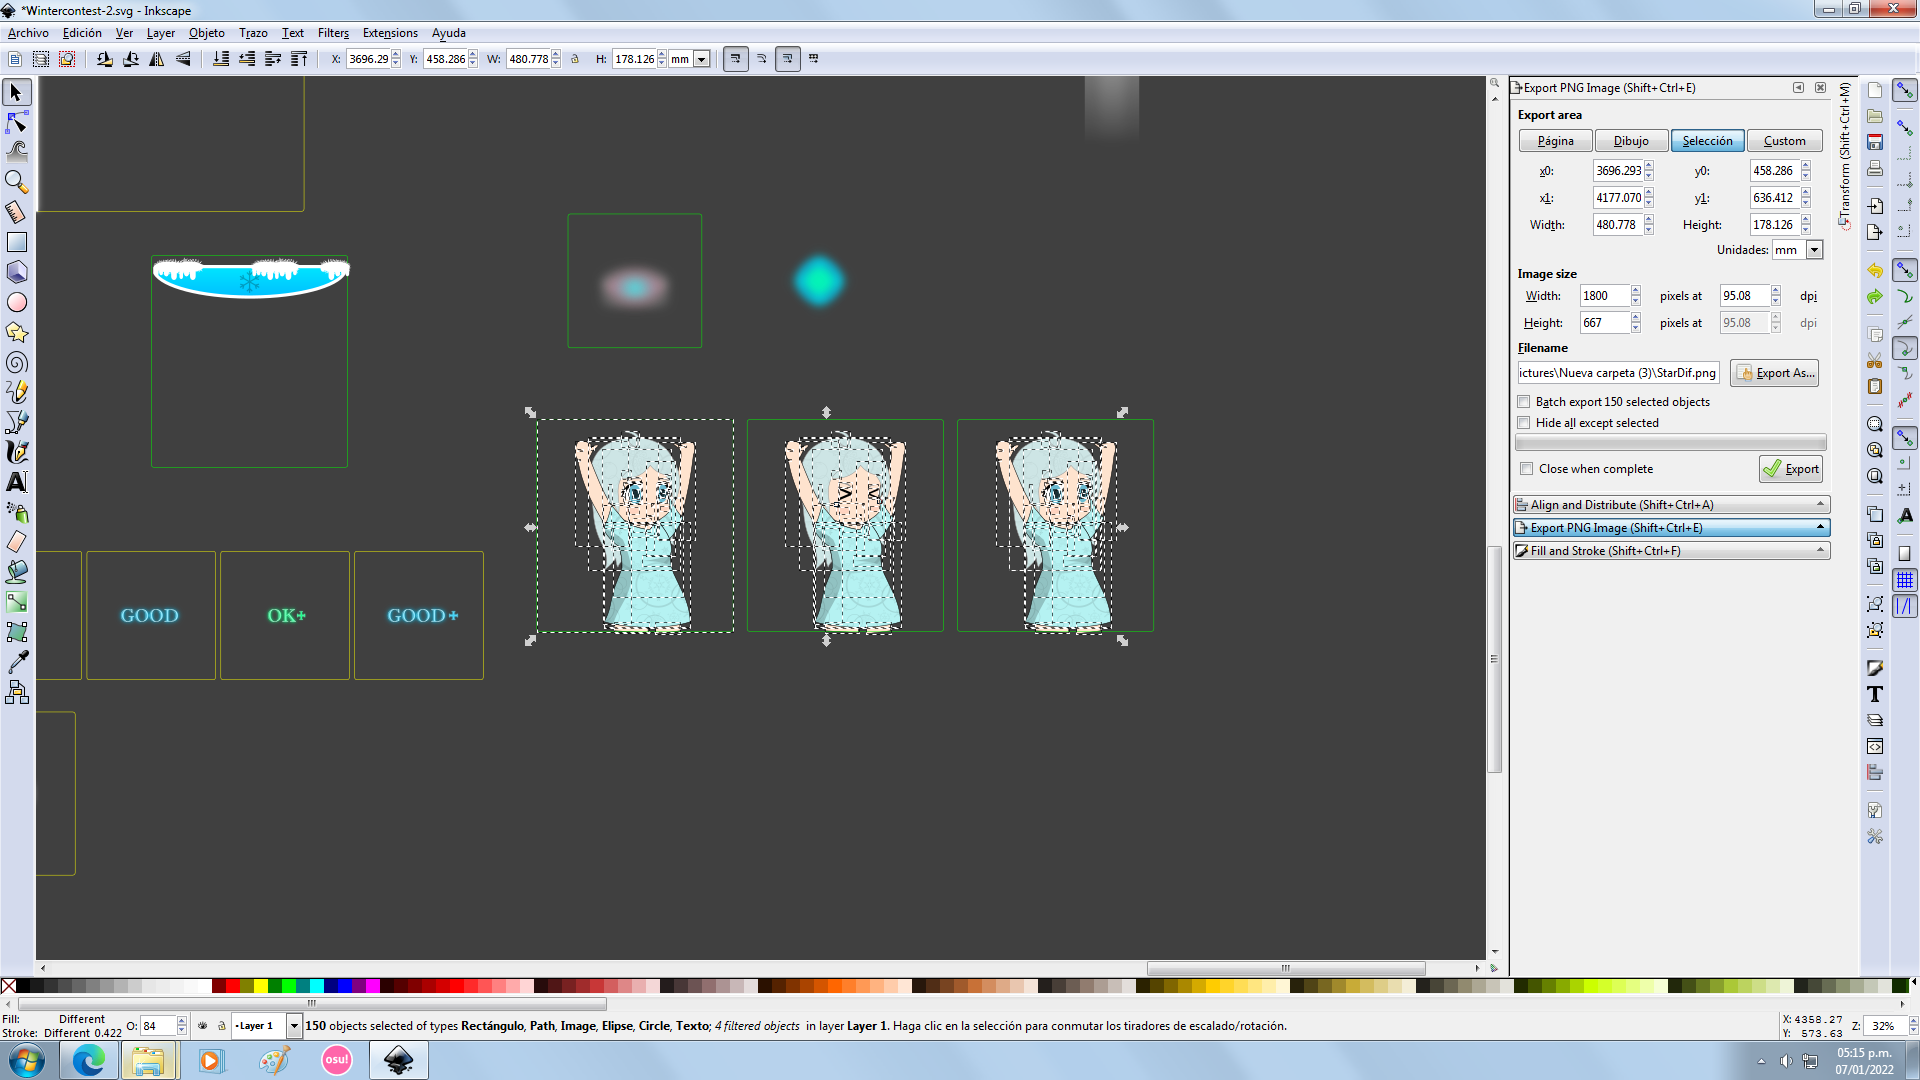Increase image Width pixel stepper
1920x1080 pixels.
pyautogui.click(x=1636, y=291)
